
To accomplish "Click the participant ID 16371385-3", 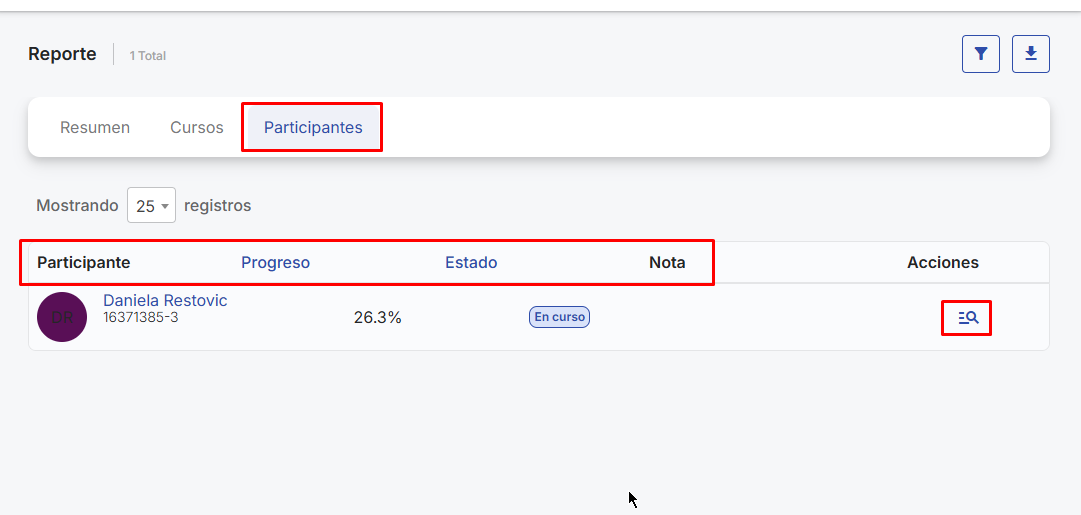I will [141, 318].
